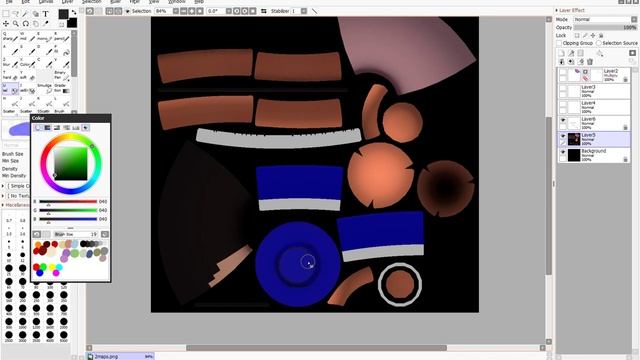Select the rectangular Selection tool
The width and height of the screenshot is (640, 360).
coord(6,14)
